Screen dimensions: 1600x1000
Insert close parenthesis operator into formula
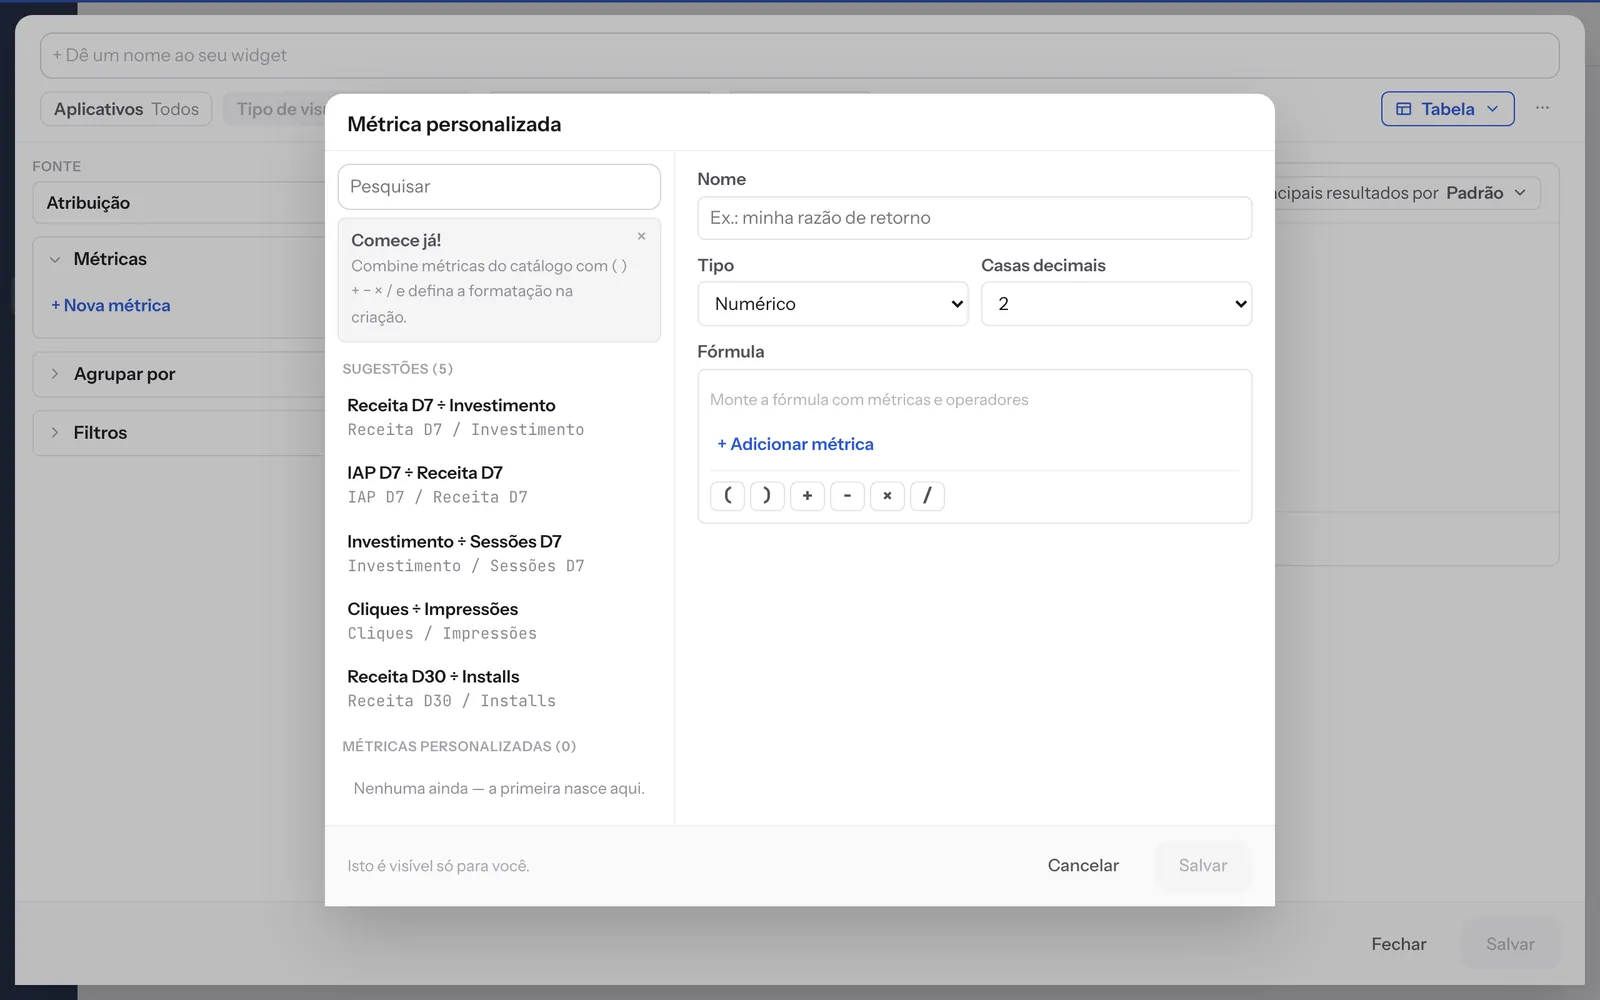click(x=767, y=495)
